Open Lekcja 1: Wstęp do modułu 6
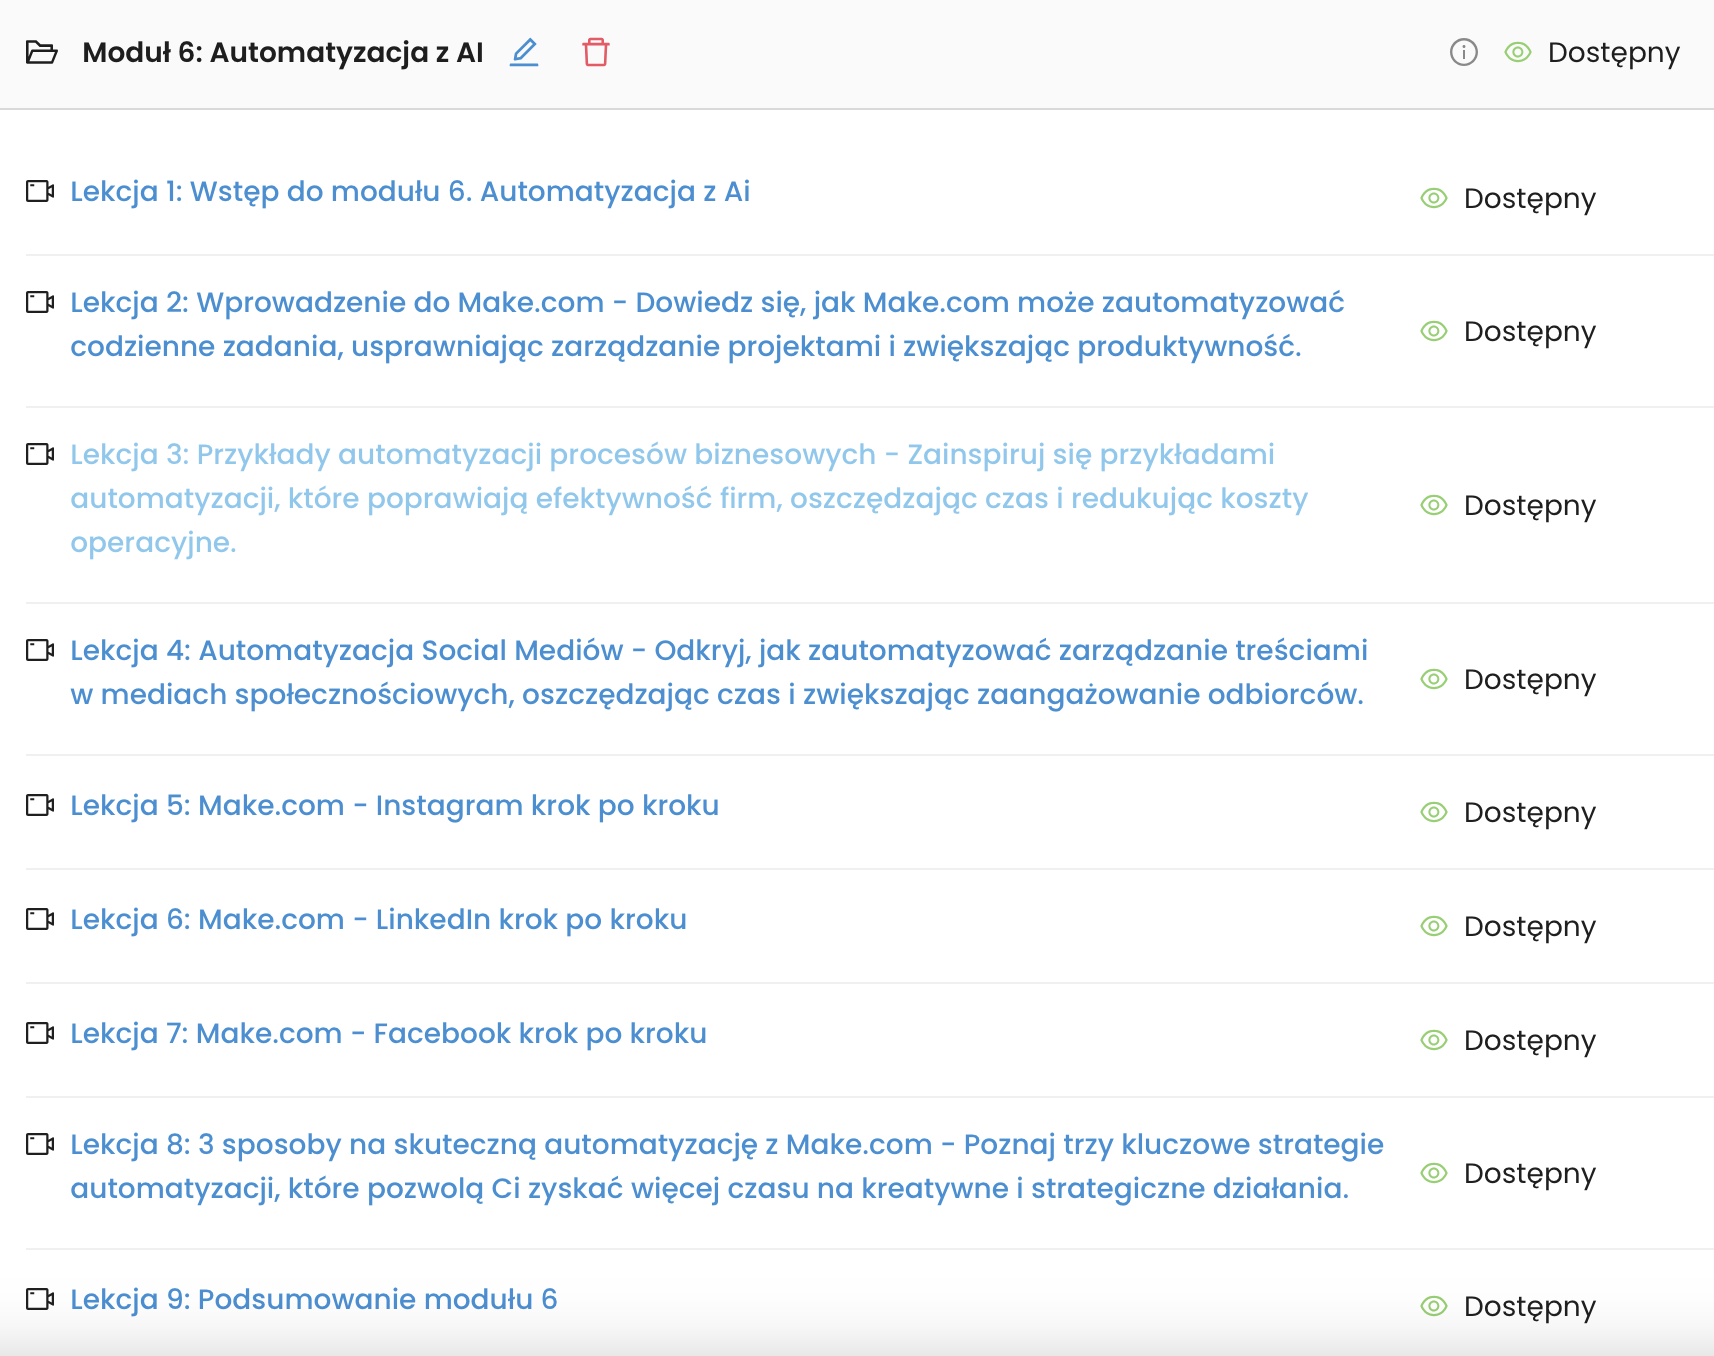Viewport: 1714px width, 1356px height. pyautogui.click(x=410, y=191)
